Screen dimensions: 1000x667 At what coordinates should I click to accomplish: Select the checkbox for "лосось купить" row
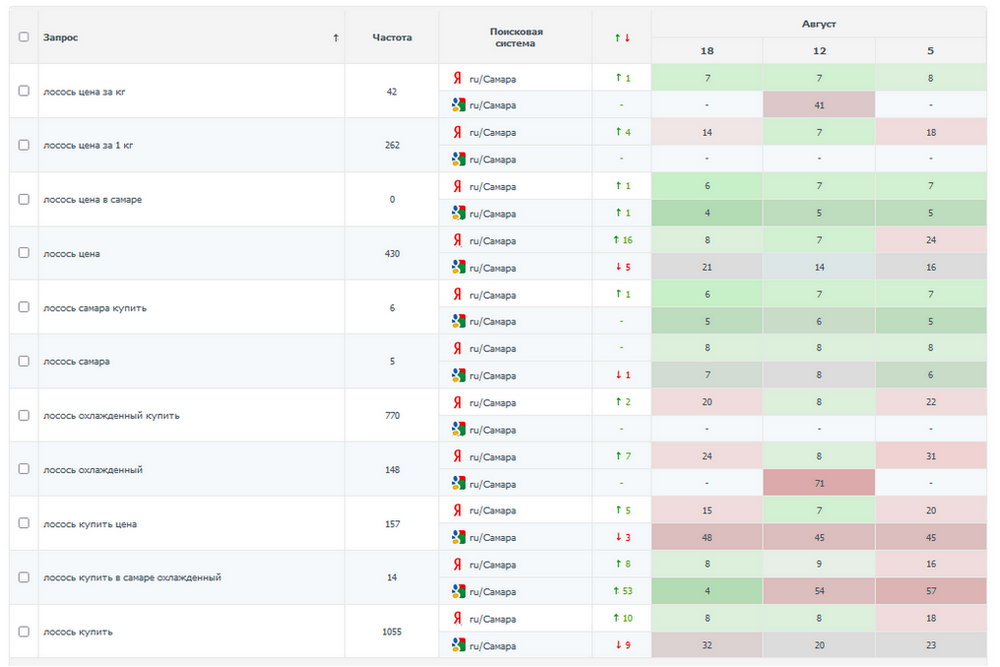pos(24,632)
